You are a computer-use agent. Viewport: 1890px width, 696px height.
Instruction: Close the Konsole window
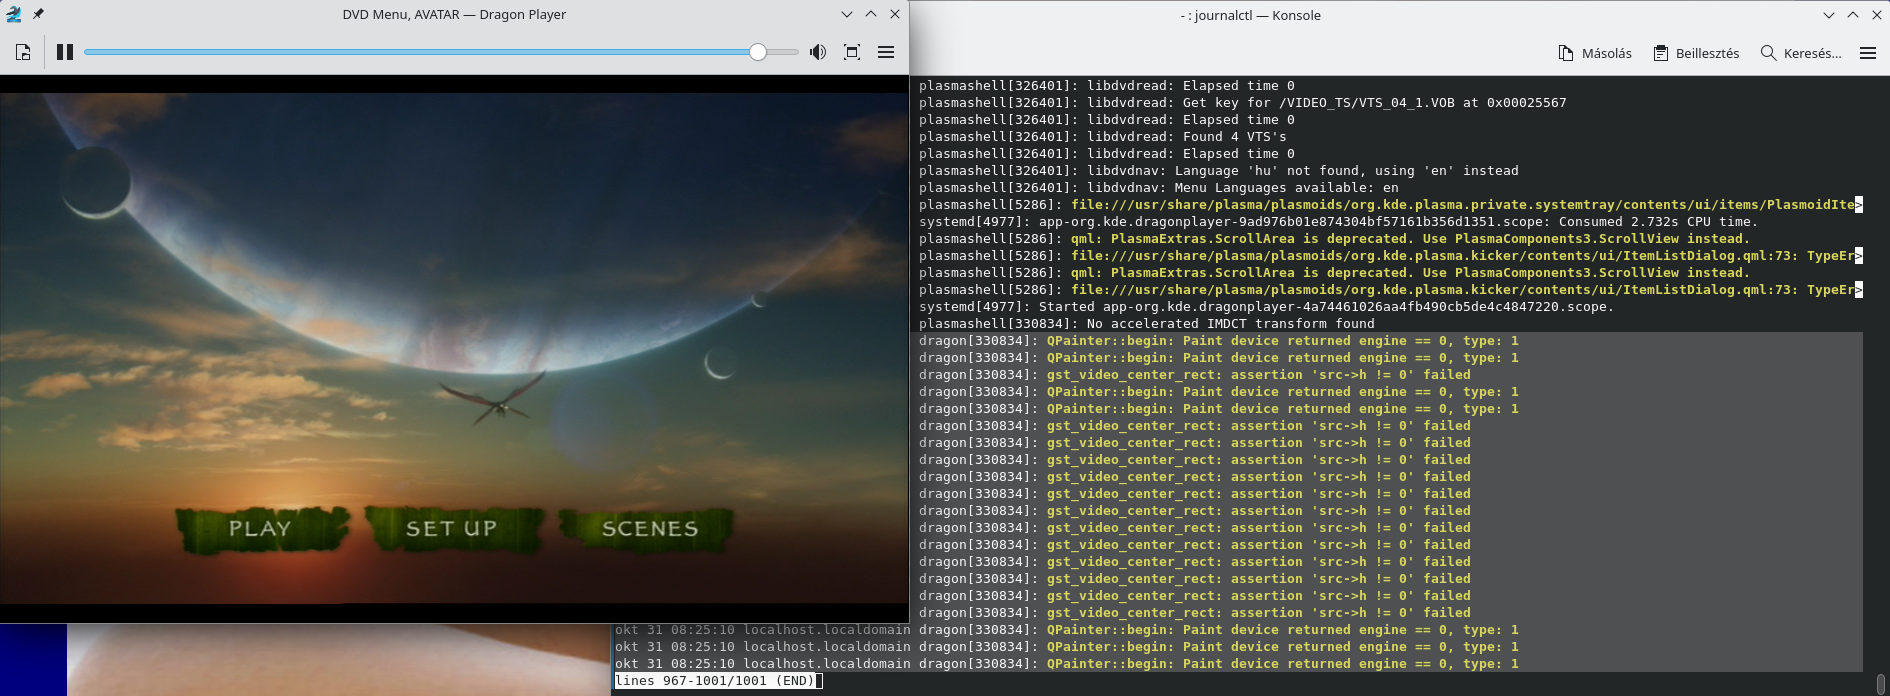[1877, 15]
